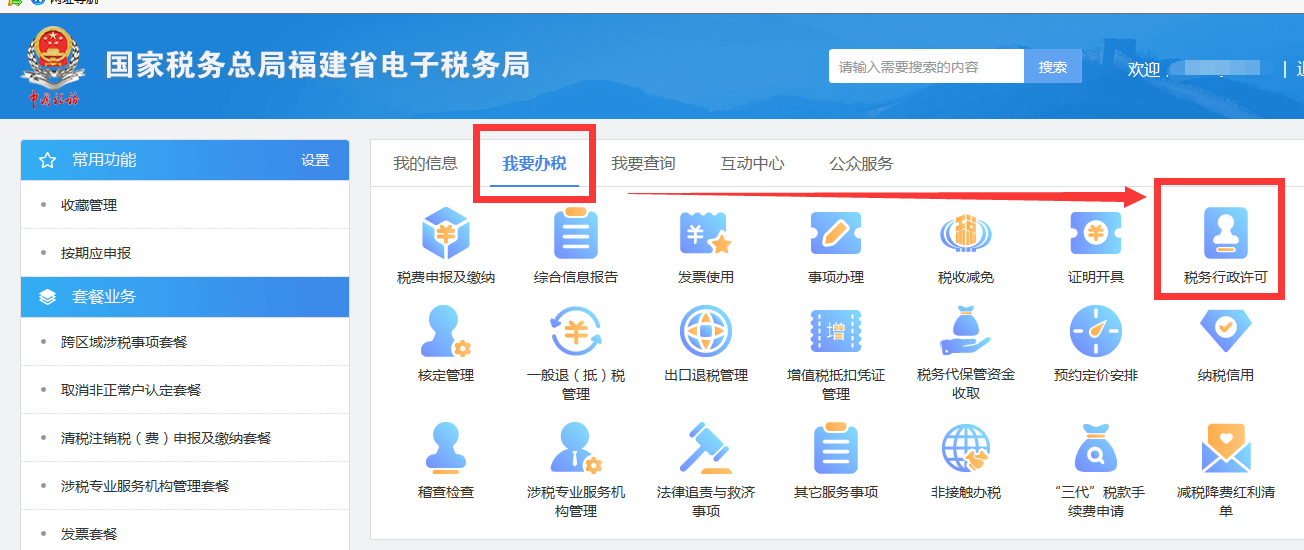Open 减税降费红利清单 icon

(1226, 448)
